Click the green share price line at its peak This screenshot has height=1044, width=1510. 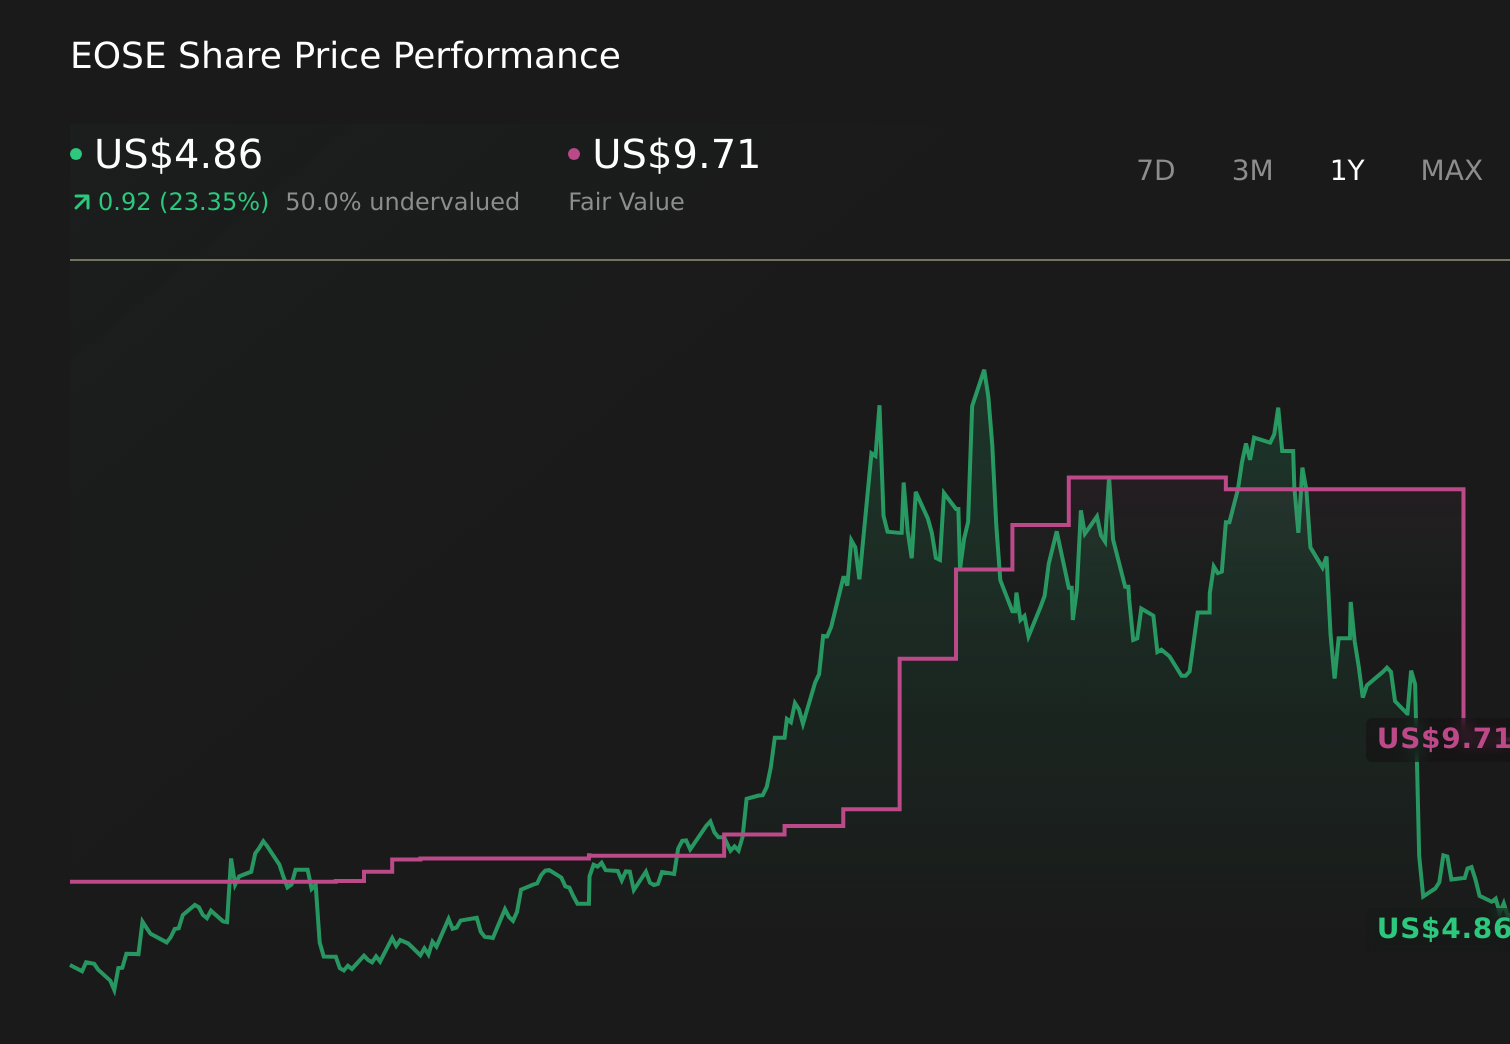coord(983,372)
